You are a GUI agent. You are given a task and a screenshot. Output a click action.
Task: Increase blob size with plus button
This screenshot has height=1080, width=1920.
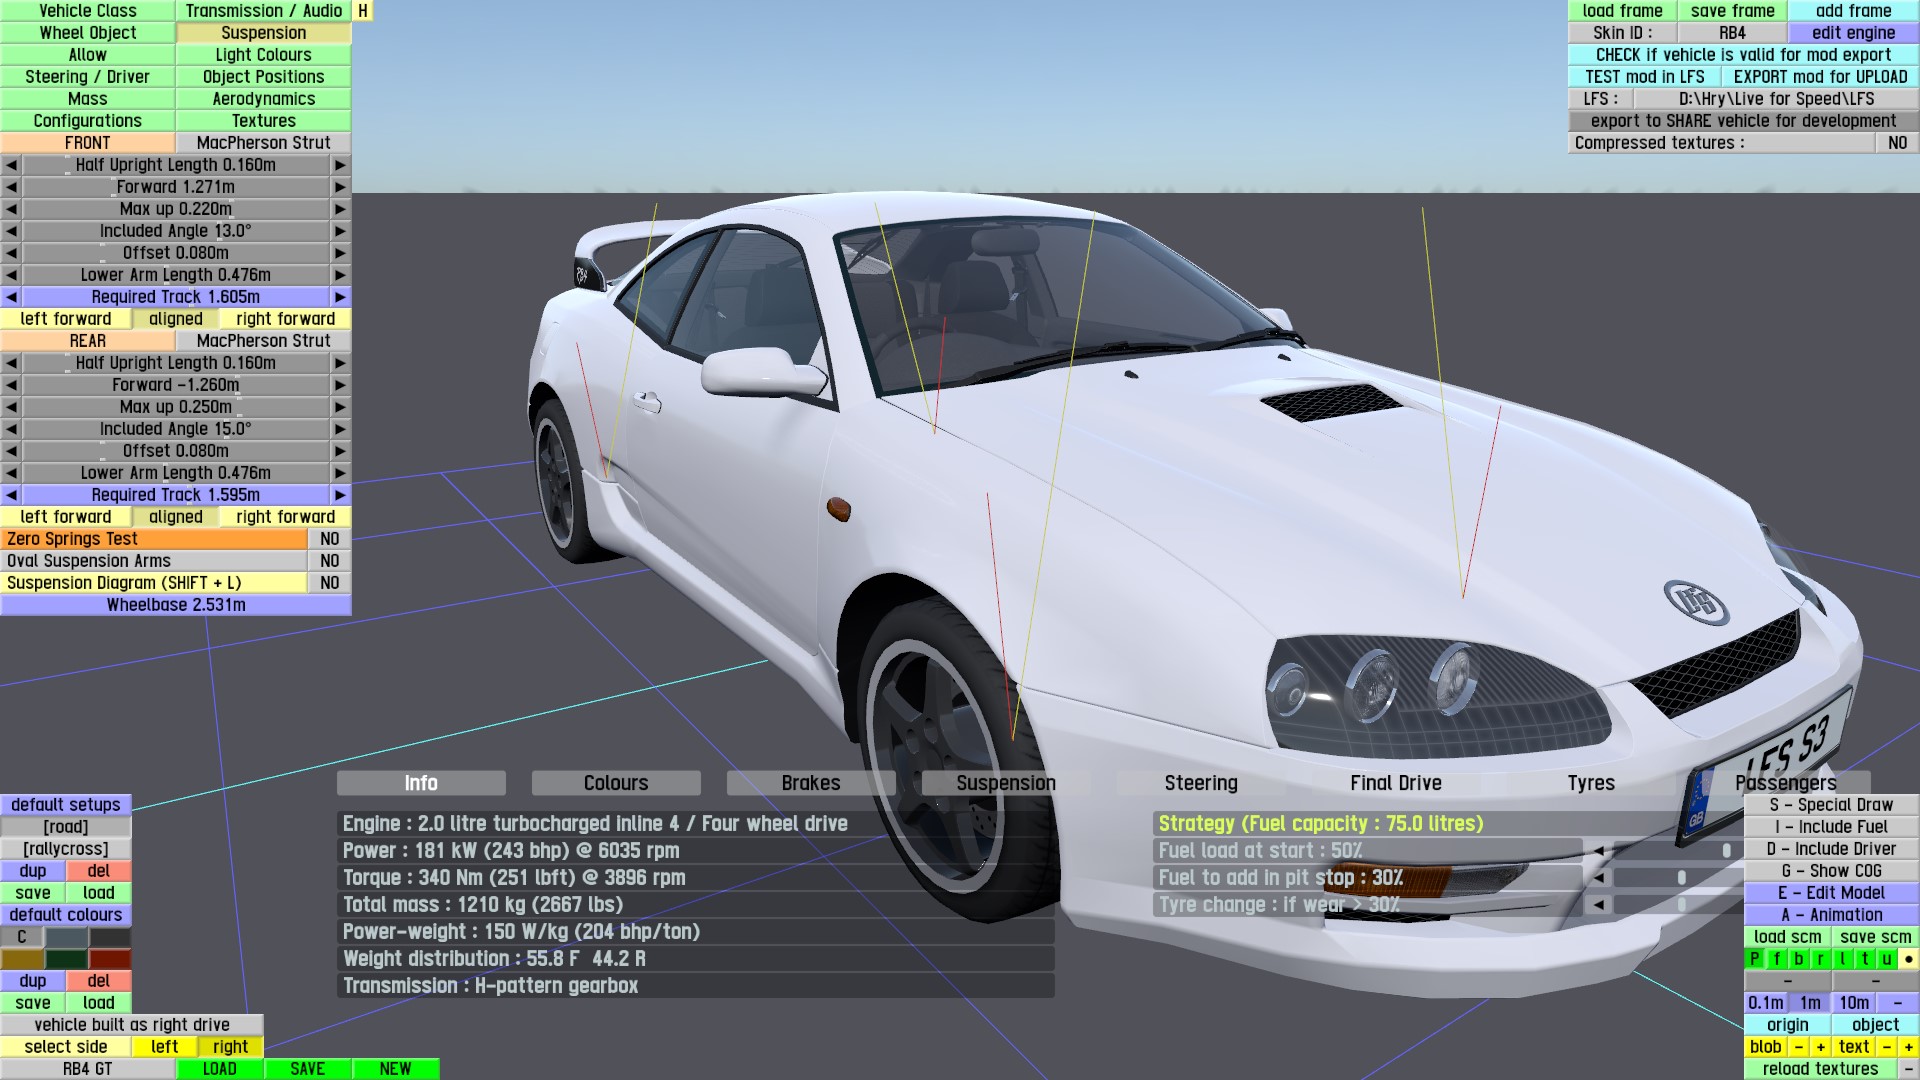pyautogui.click(x=1820, y=1047)
